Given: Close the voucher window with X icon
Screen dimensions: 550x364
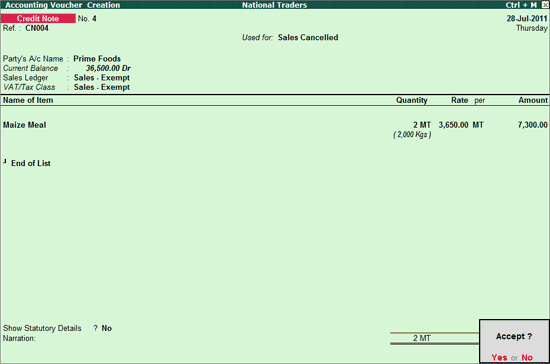Looking at the screenshot, I should pyautogui.click(x=545, y=5).
